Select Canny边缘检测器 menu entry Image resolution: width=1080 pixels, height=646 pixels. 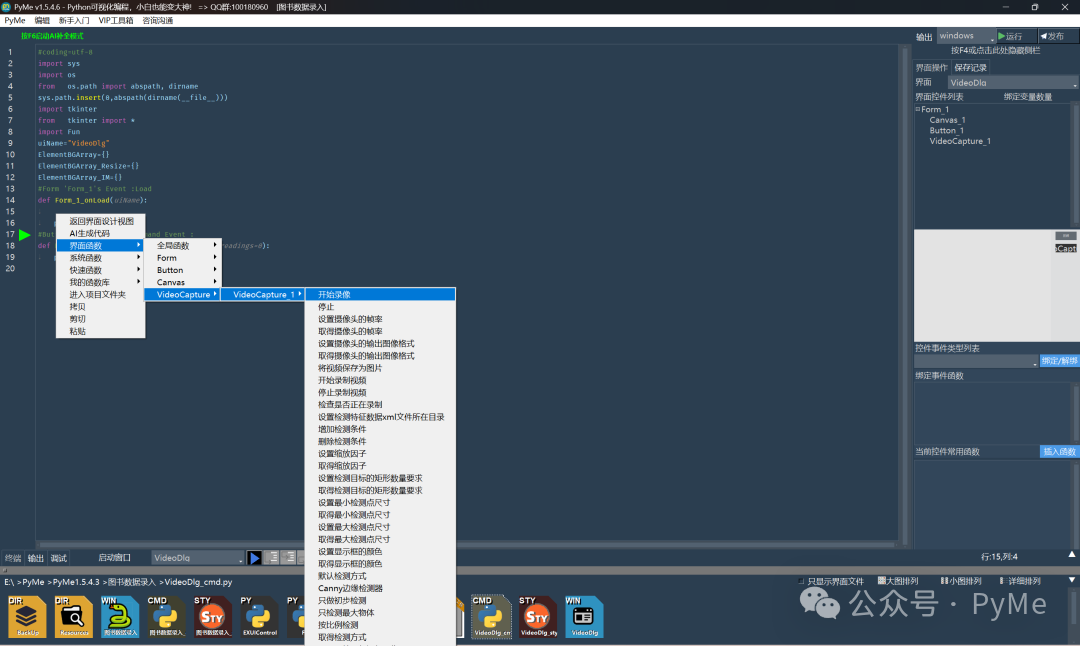pyautogui.click(x=380, y=588)
